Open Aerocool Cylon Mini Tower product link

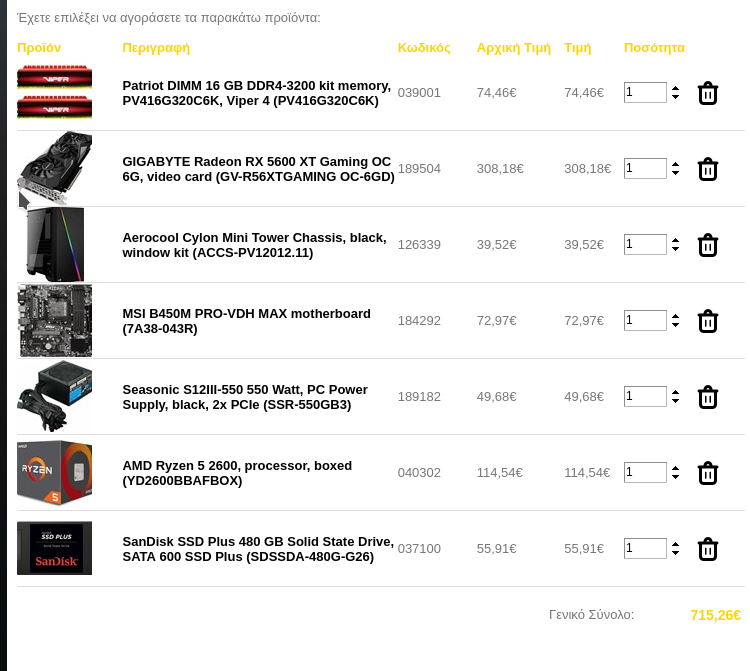[x=254, y=245]
